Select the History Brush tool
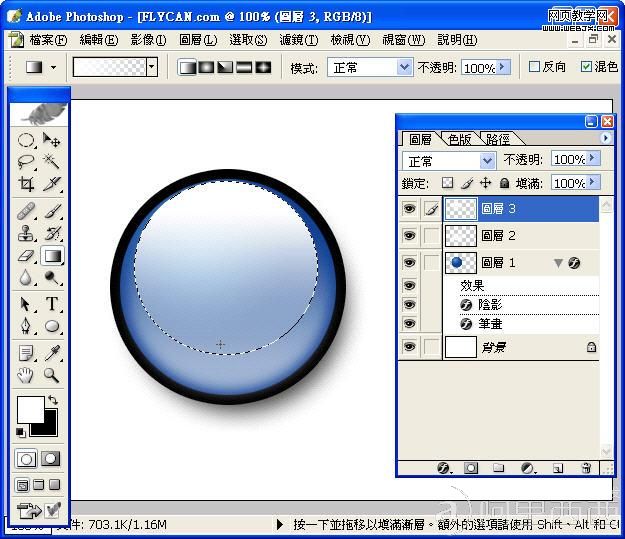This screenshot has height=539, width=625. pos(52,234)
